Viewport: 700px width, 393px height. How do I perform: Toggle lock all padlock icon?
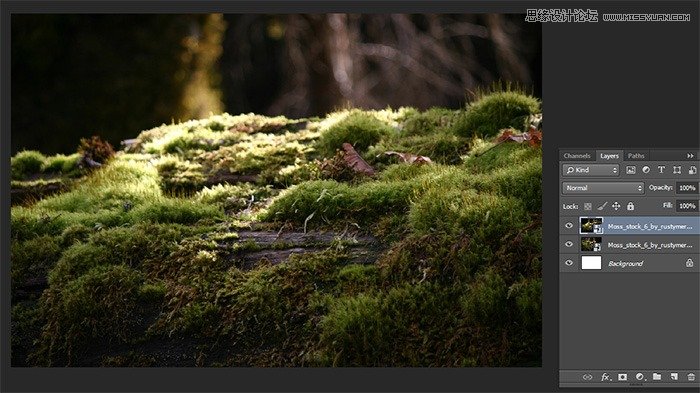[630, 206]
